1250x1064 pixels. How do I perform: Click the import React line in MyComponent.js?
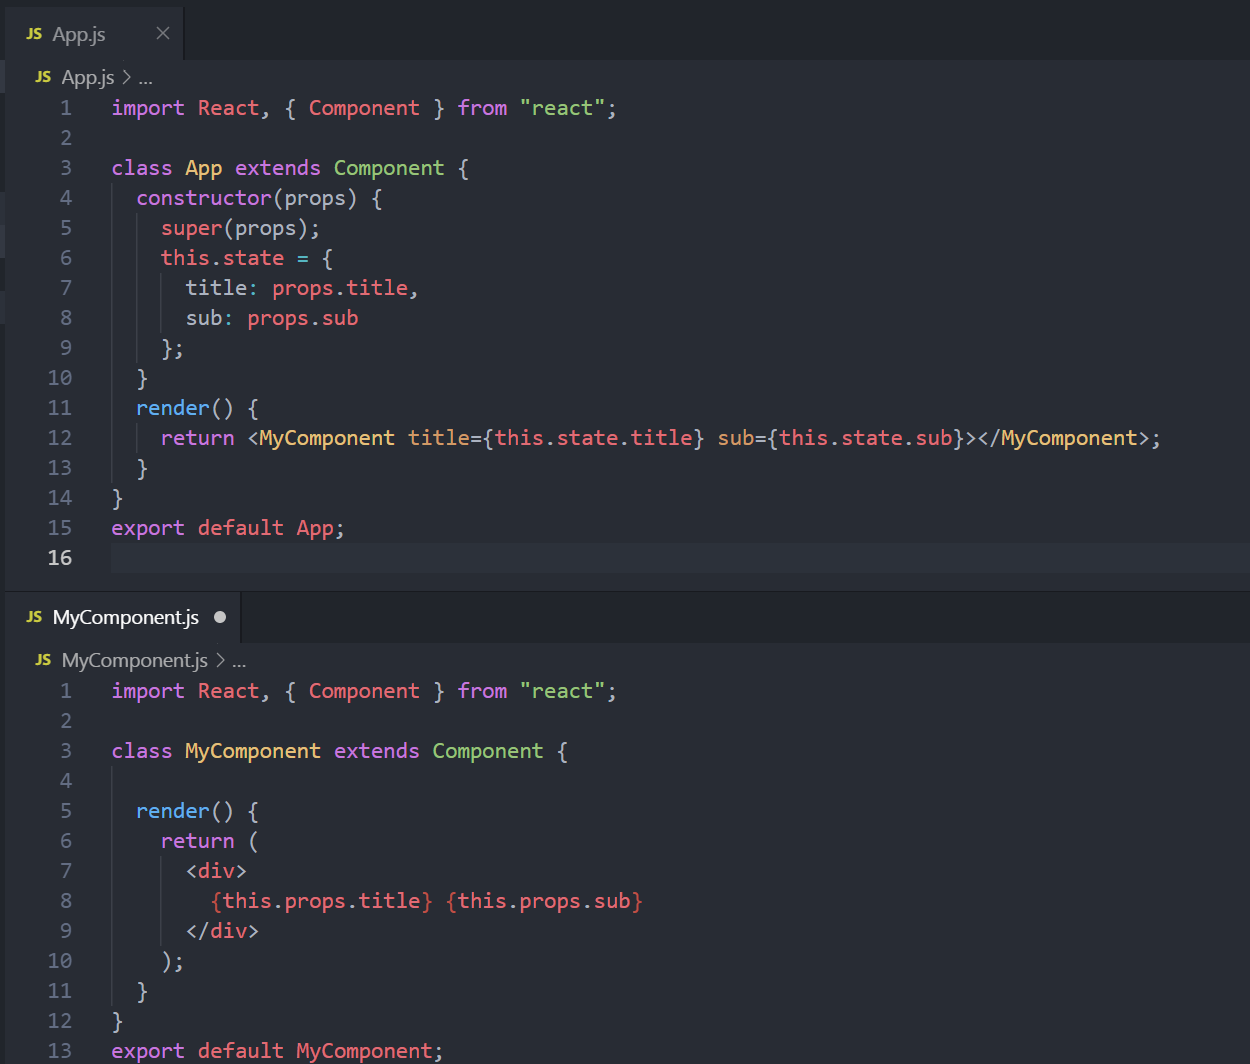coord(364,691)
